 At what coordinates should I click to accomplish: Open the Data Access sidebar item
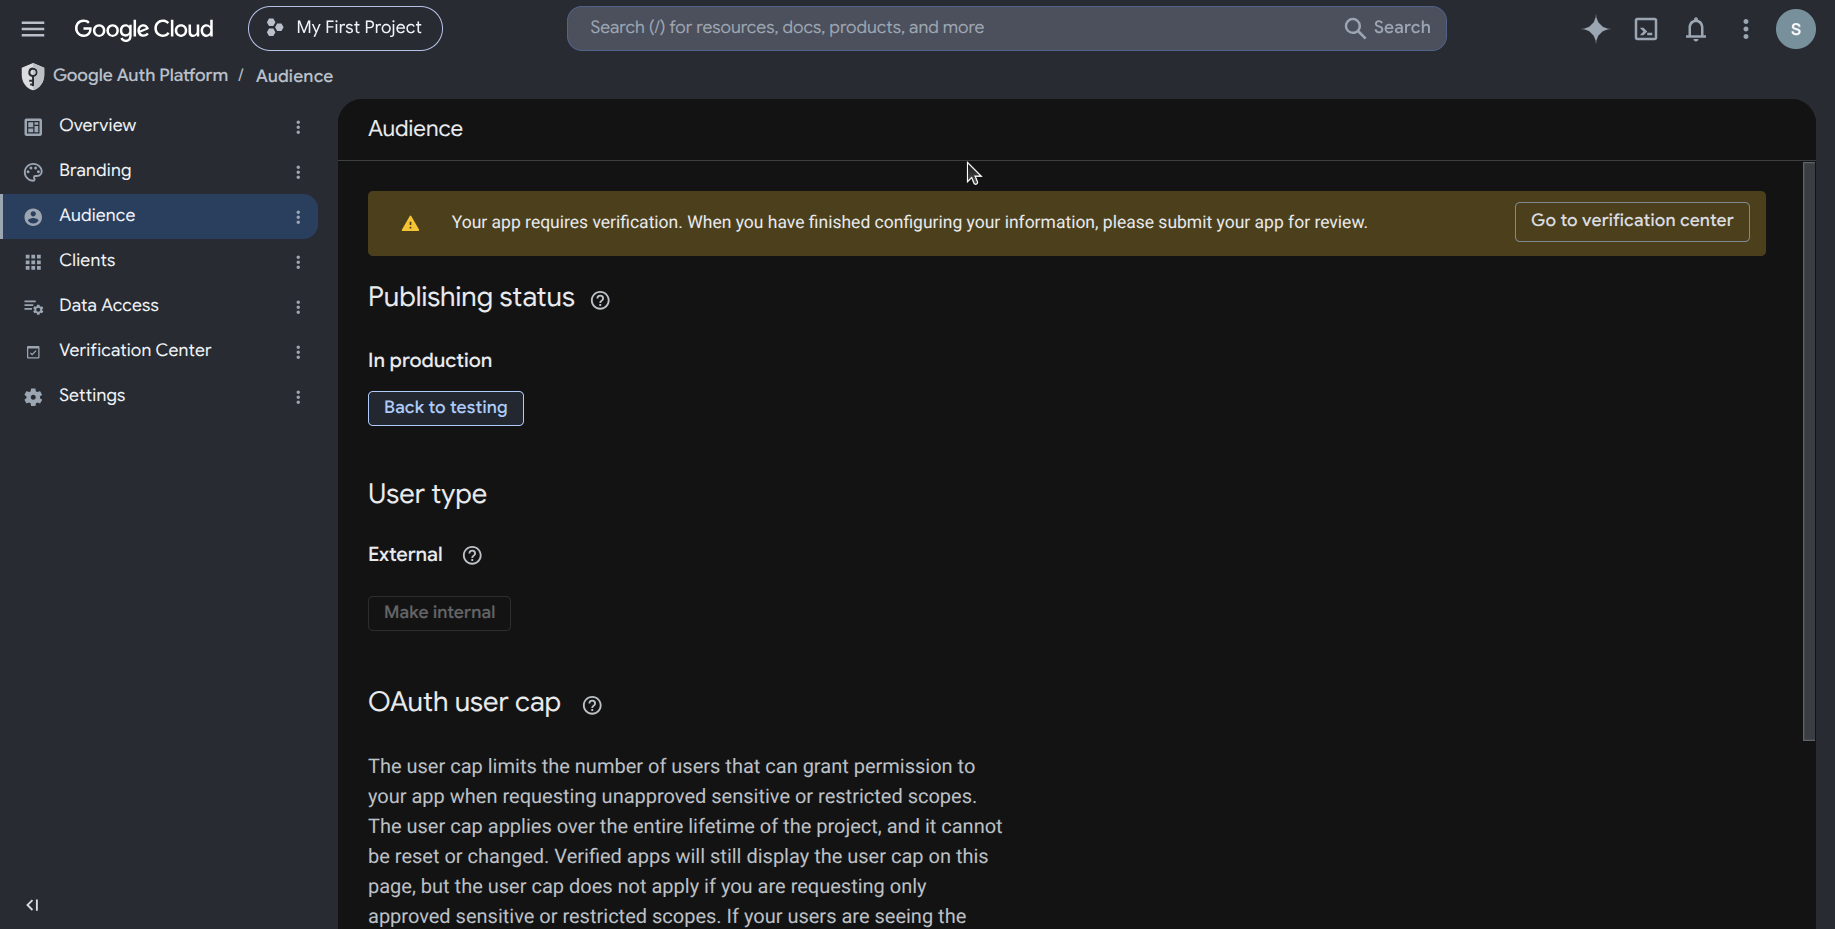point(159,306)
